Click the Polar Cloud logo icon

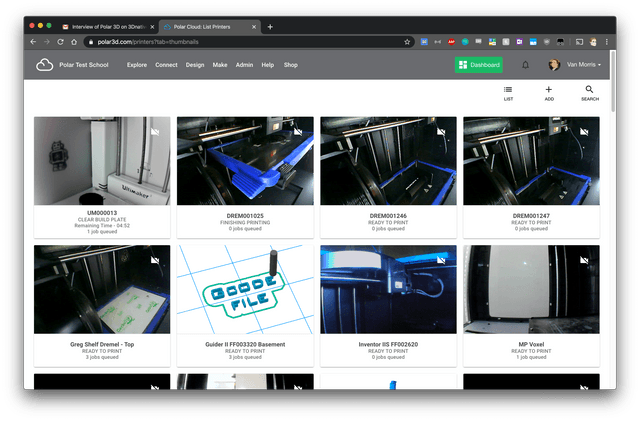(x=44, y=65)
